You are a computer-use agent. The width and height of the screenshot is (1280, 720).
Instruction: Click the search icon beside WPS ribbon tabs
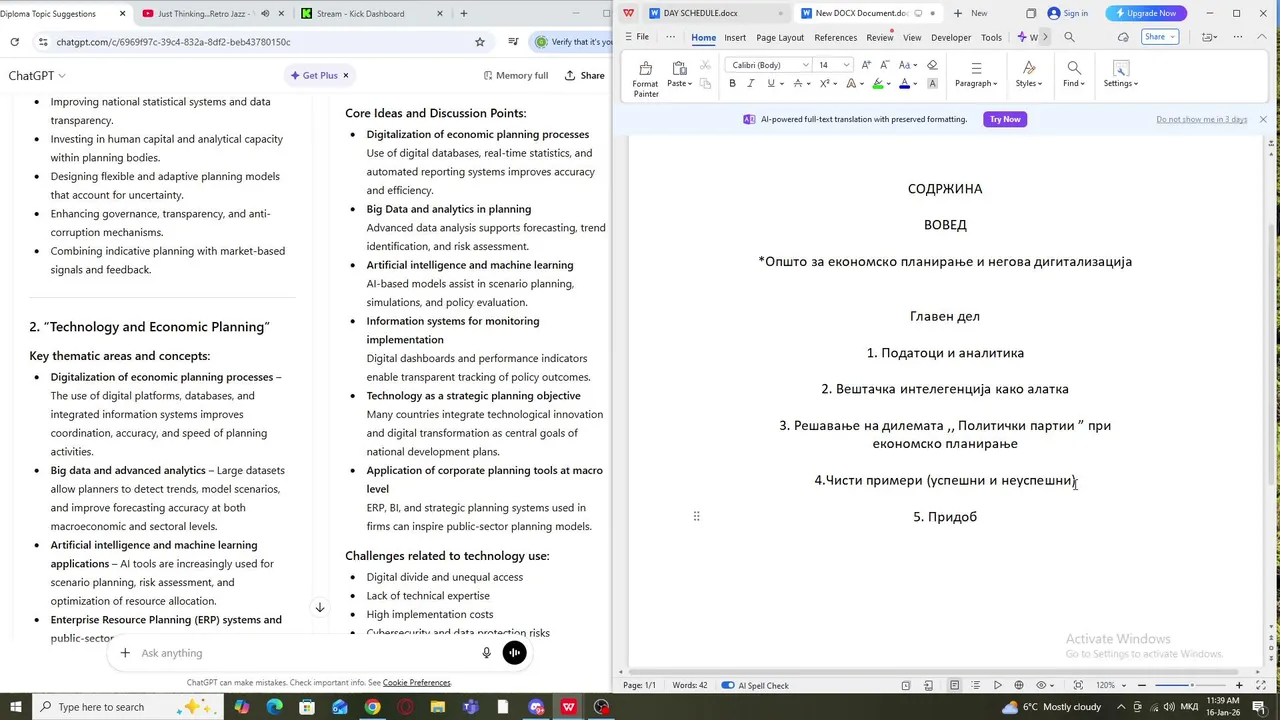click(1069, 37)
